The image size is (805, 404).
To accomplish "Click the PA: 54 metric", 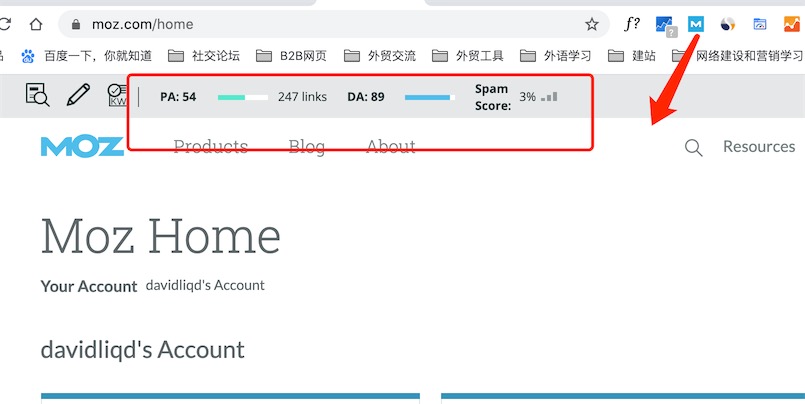I will coord(178,97).
